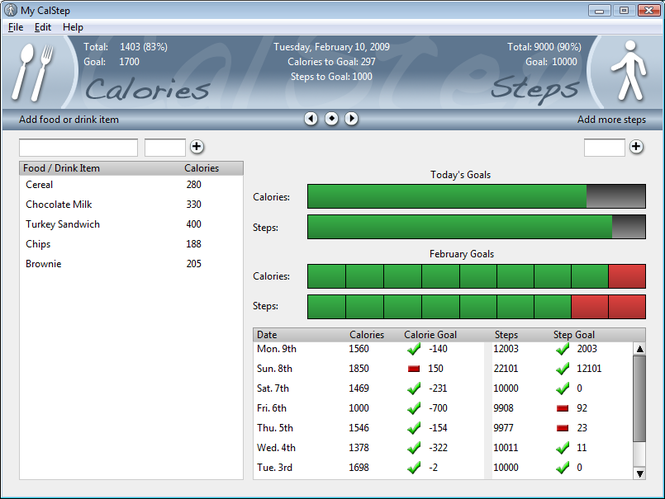The image size is (665, 499).
Task: Click the 400 calories value for Turkey Sandwich
Action: 194,224
